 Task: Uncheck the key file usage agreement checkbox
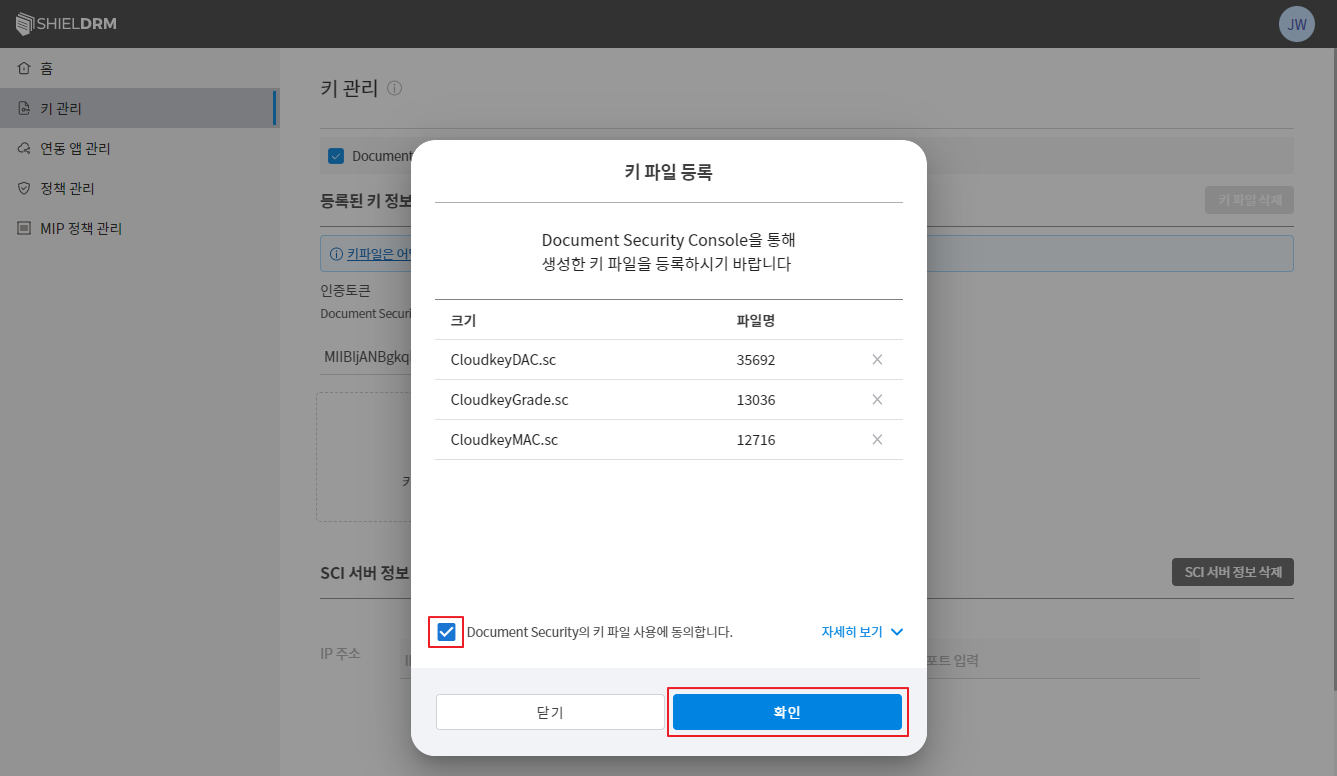pyautogui.click(x=446, y=632)
